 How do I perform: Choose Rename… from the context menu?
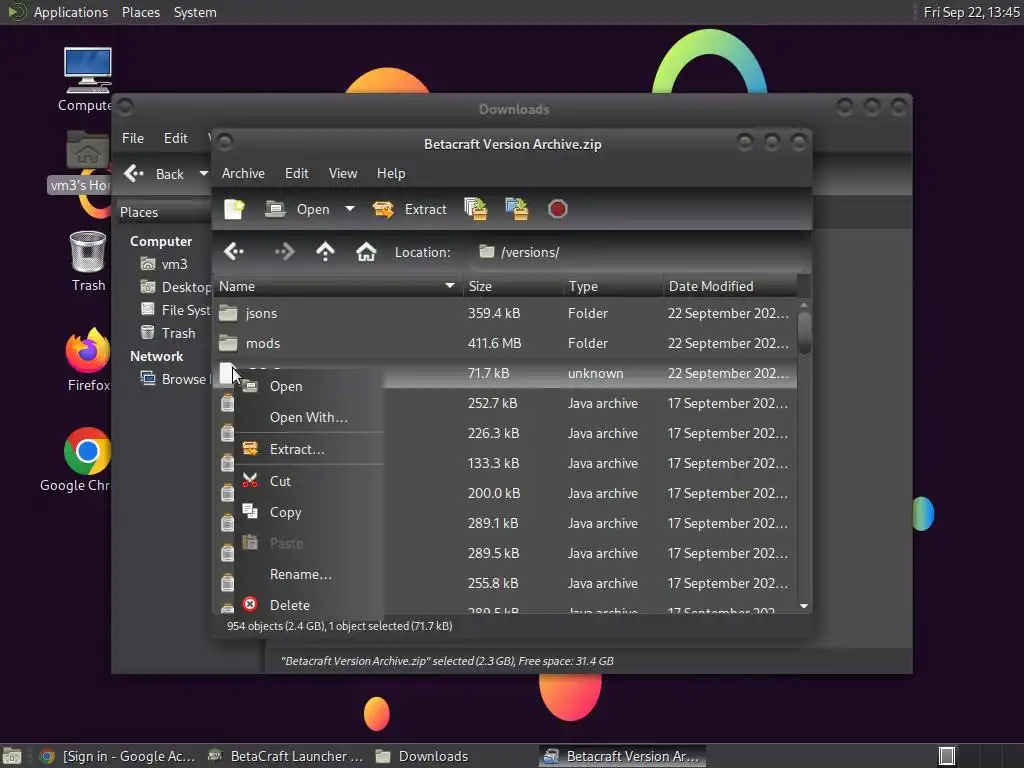[308, 574]
